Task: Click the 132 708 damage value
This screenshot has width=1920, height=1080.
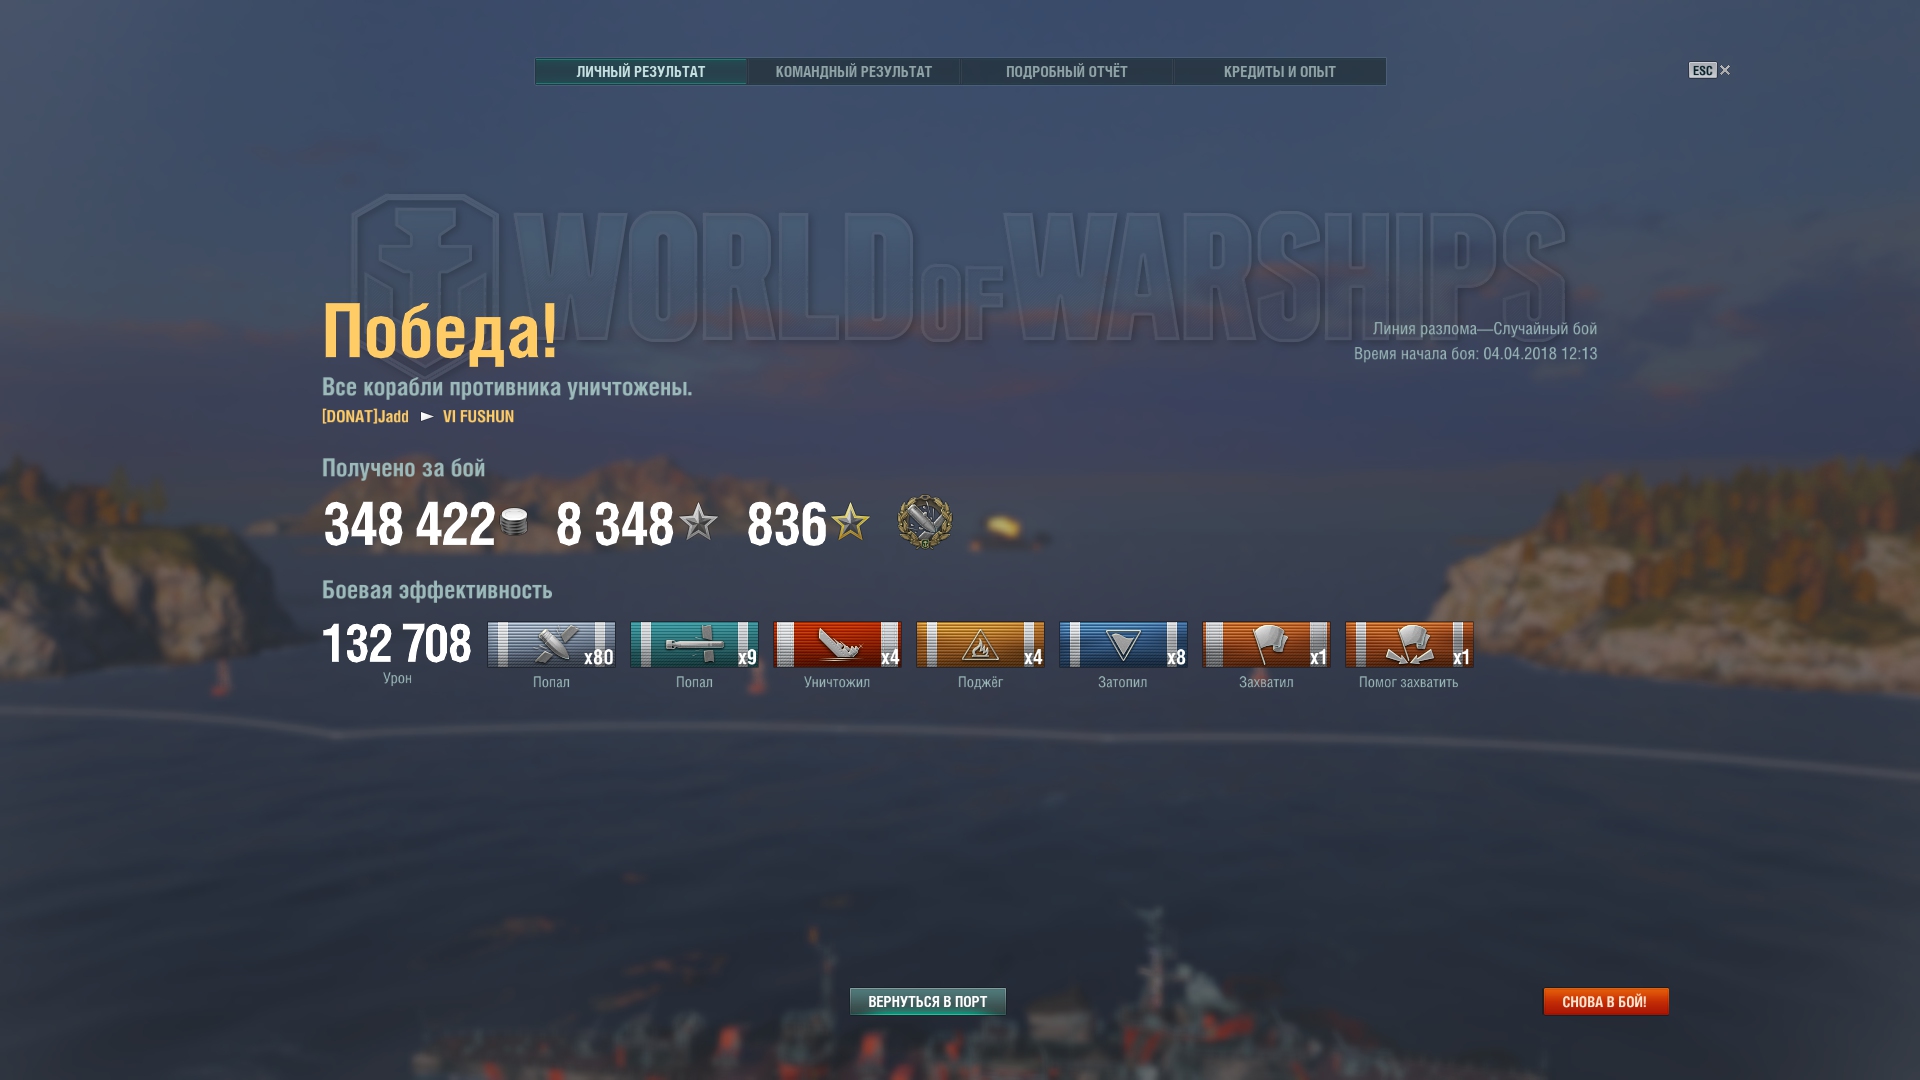Action: 396,643
